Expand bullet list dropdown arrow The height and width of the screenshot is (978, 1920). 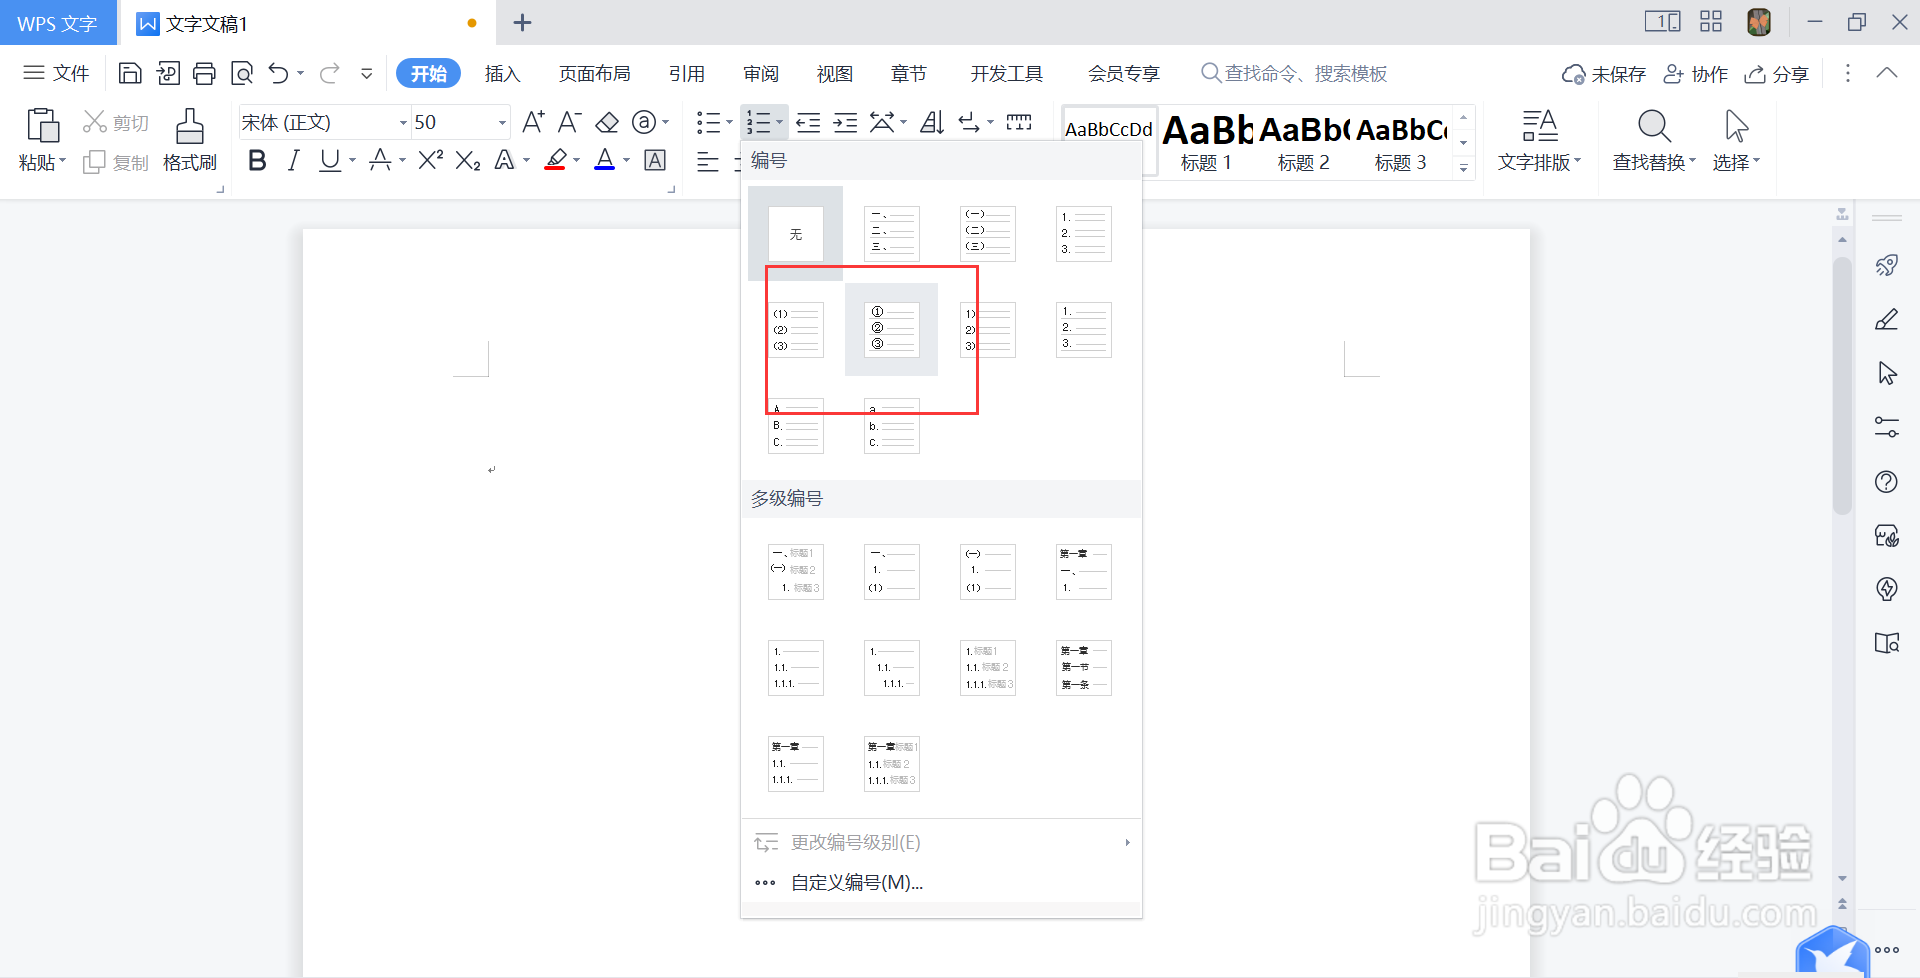[x=729, y=122]
